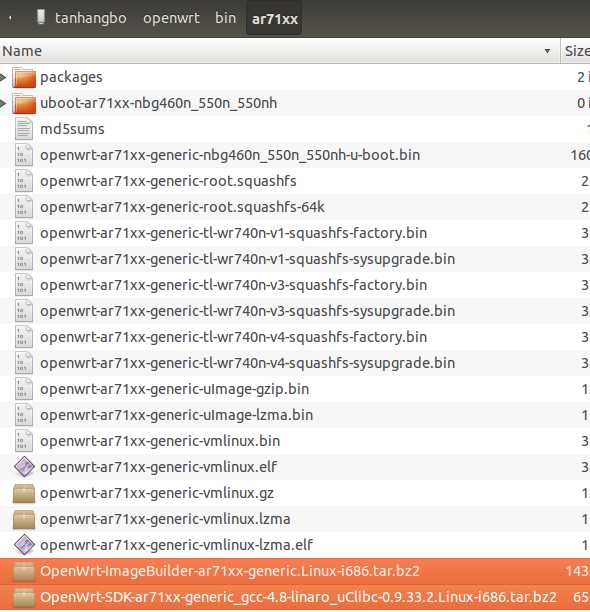Expand the uboot-ar71xx-nbg460n_550n_550nh folder arrow
This screenshot has width=590, height=612.
pos(3,103)
